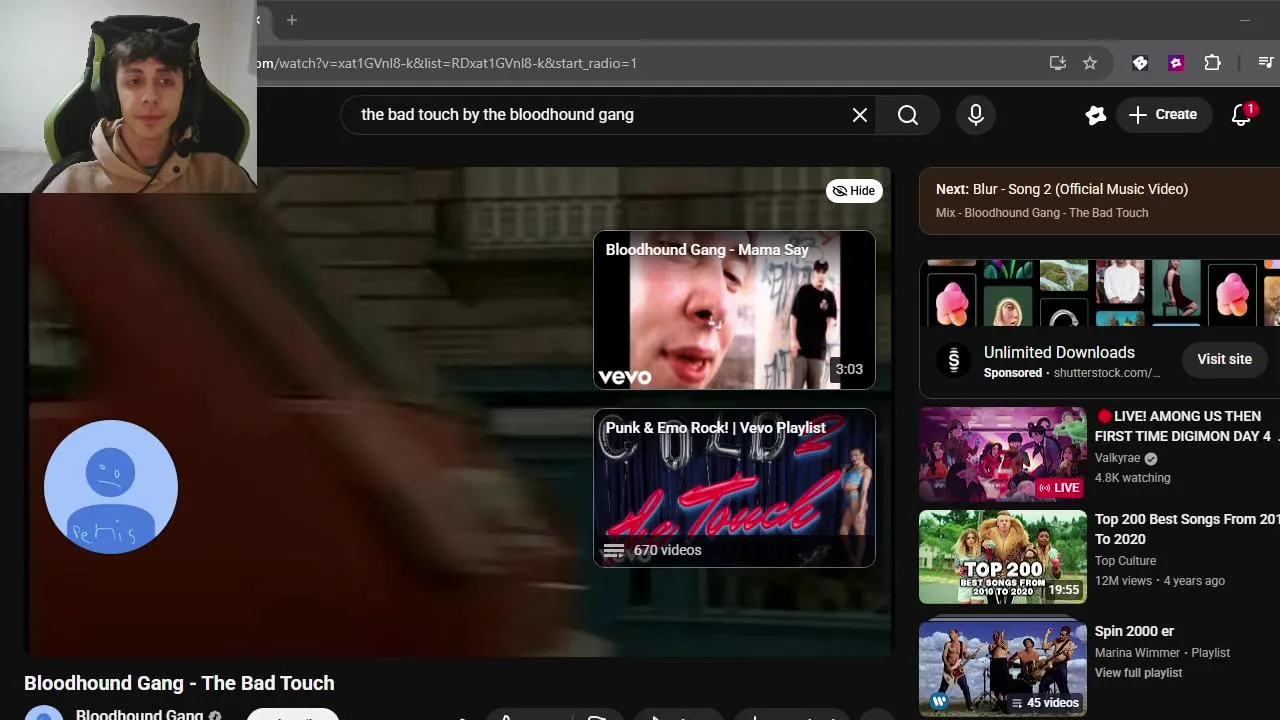Open the Unlimited Downloads sponsored ad title
Viewport: 1280px width, 720px height.
(1059, 352)
